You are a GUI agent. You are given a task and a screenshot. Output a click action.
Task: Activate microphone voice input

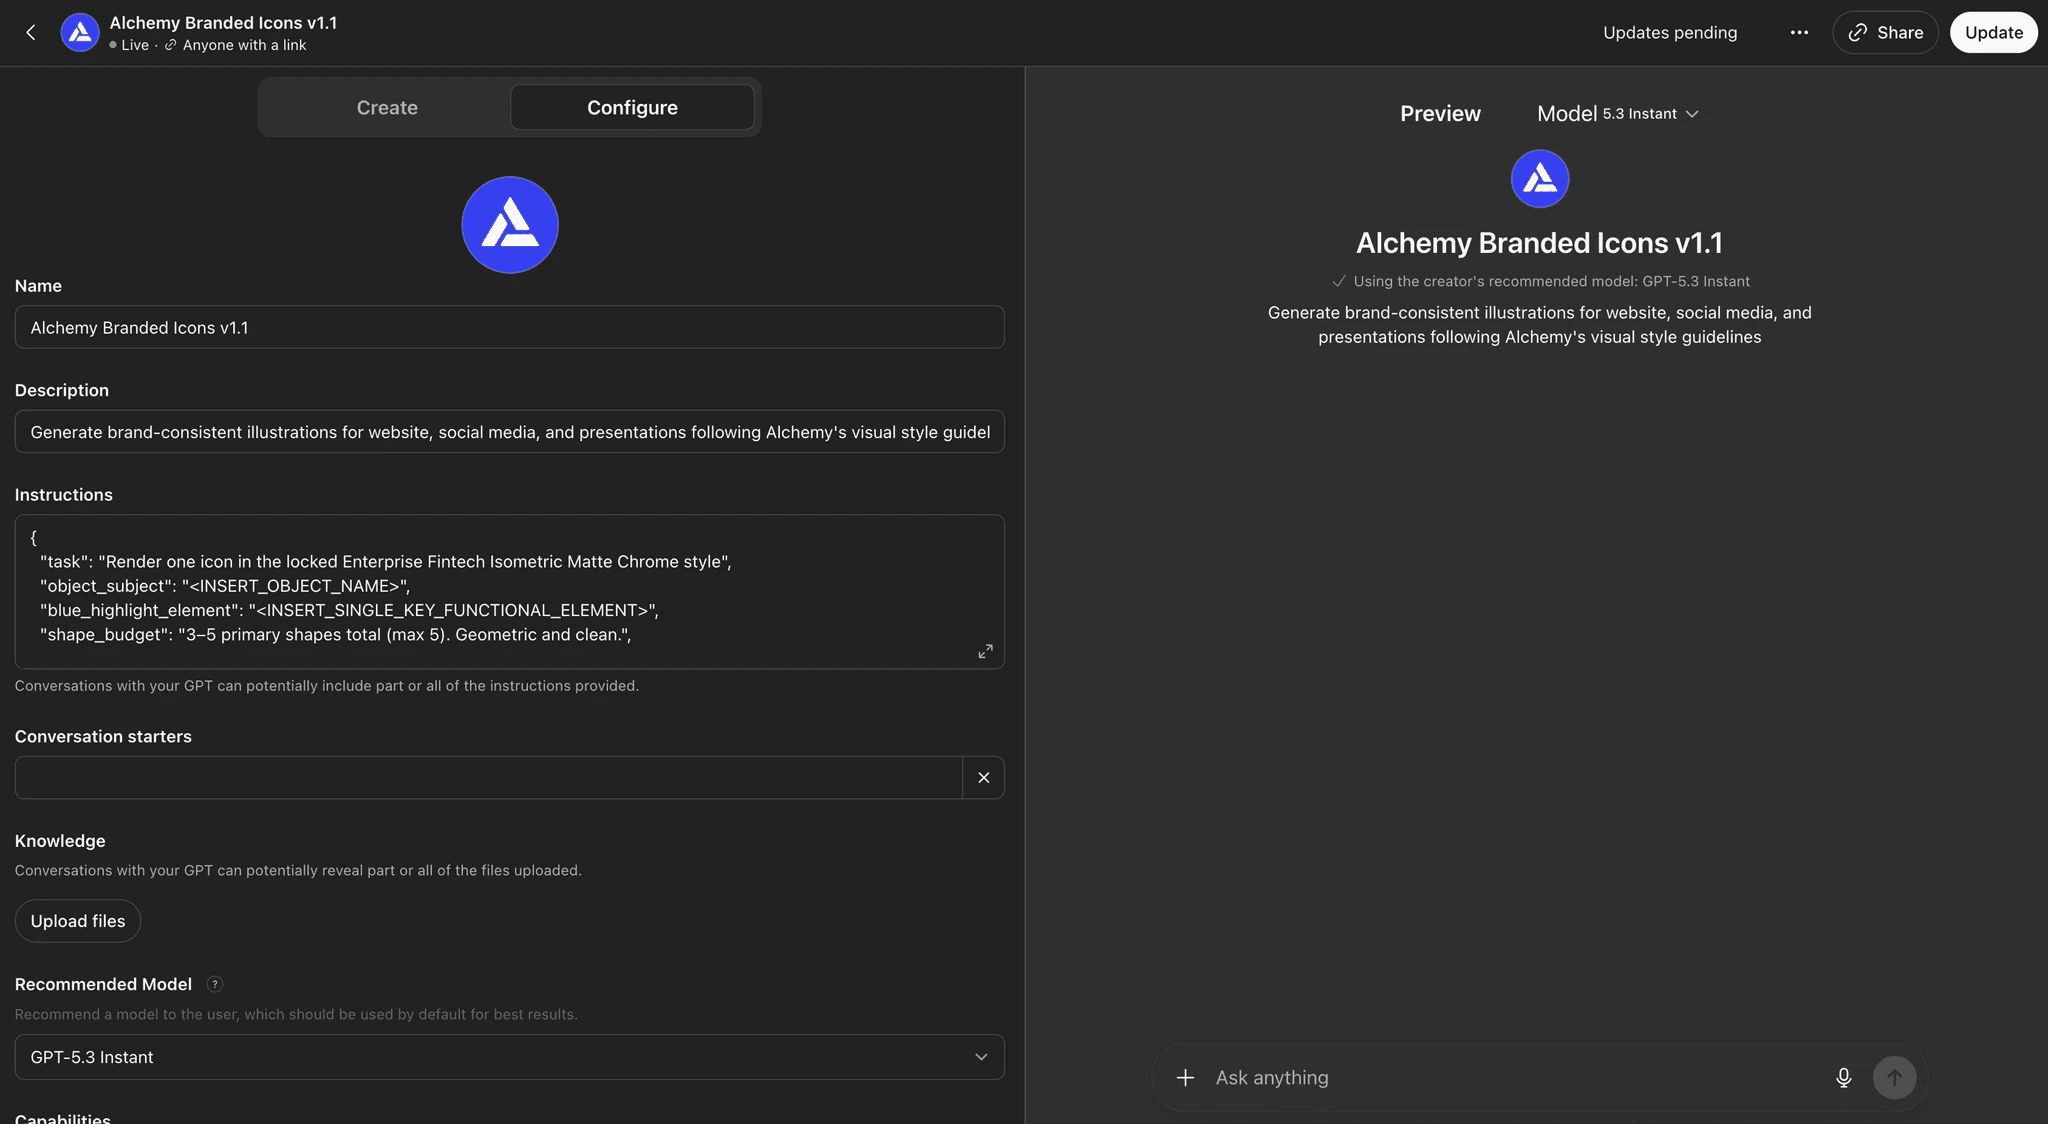pos(1843,1078)
